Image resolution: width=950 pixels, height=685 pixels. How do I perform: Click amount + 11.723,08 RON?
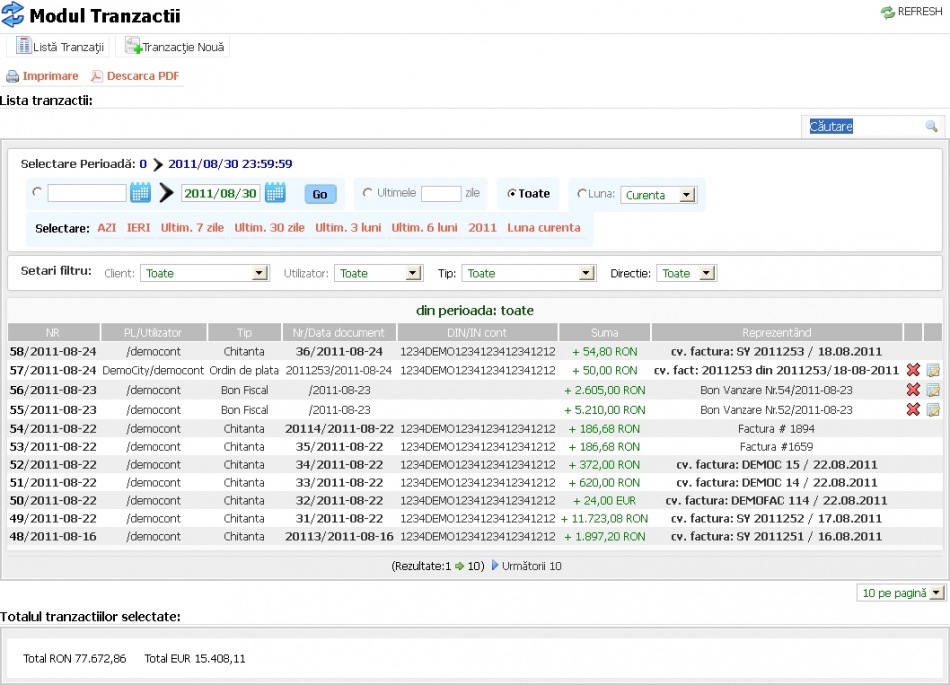[x=605, y=518]
